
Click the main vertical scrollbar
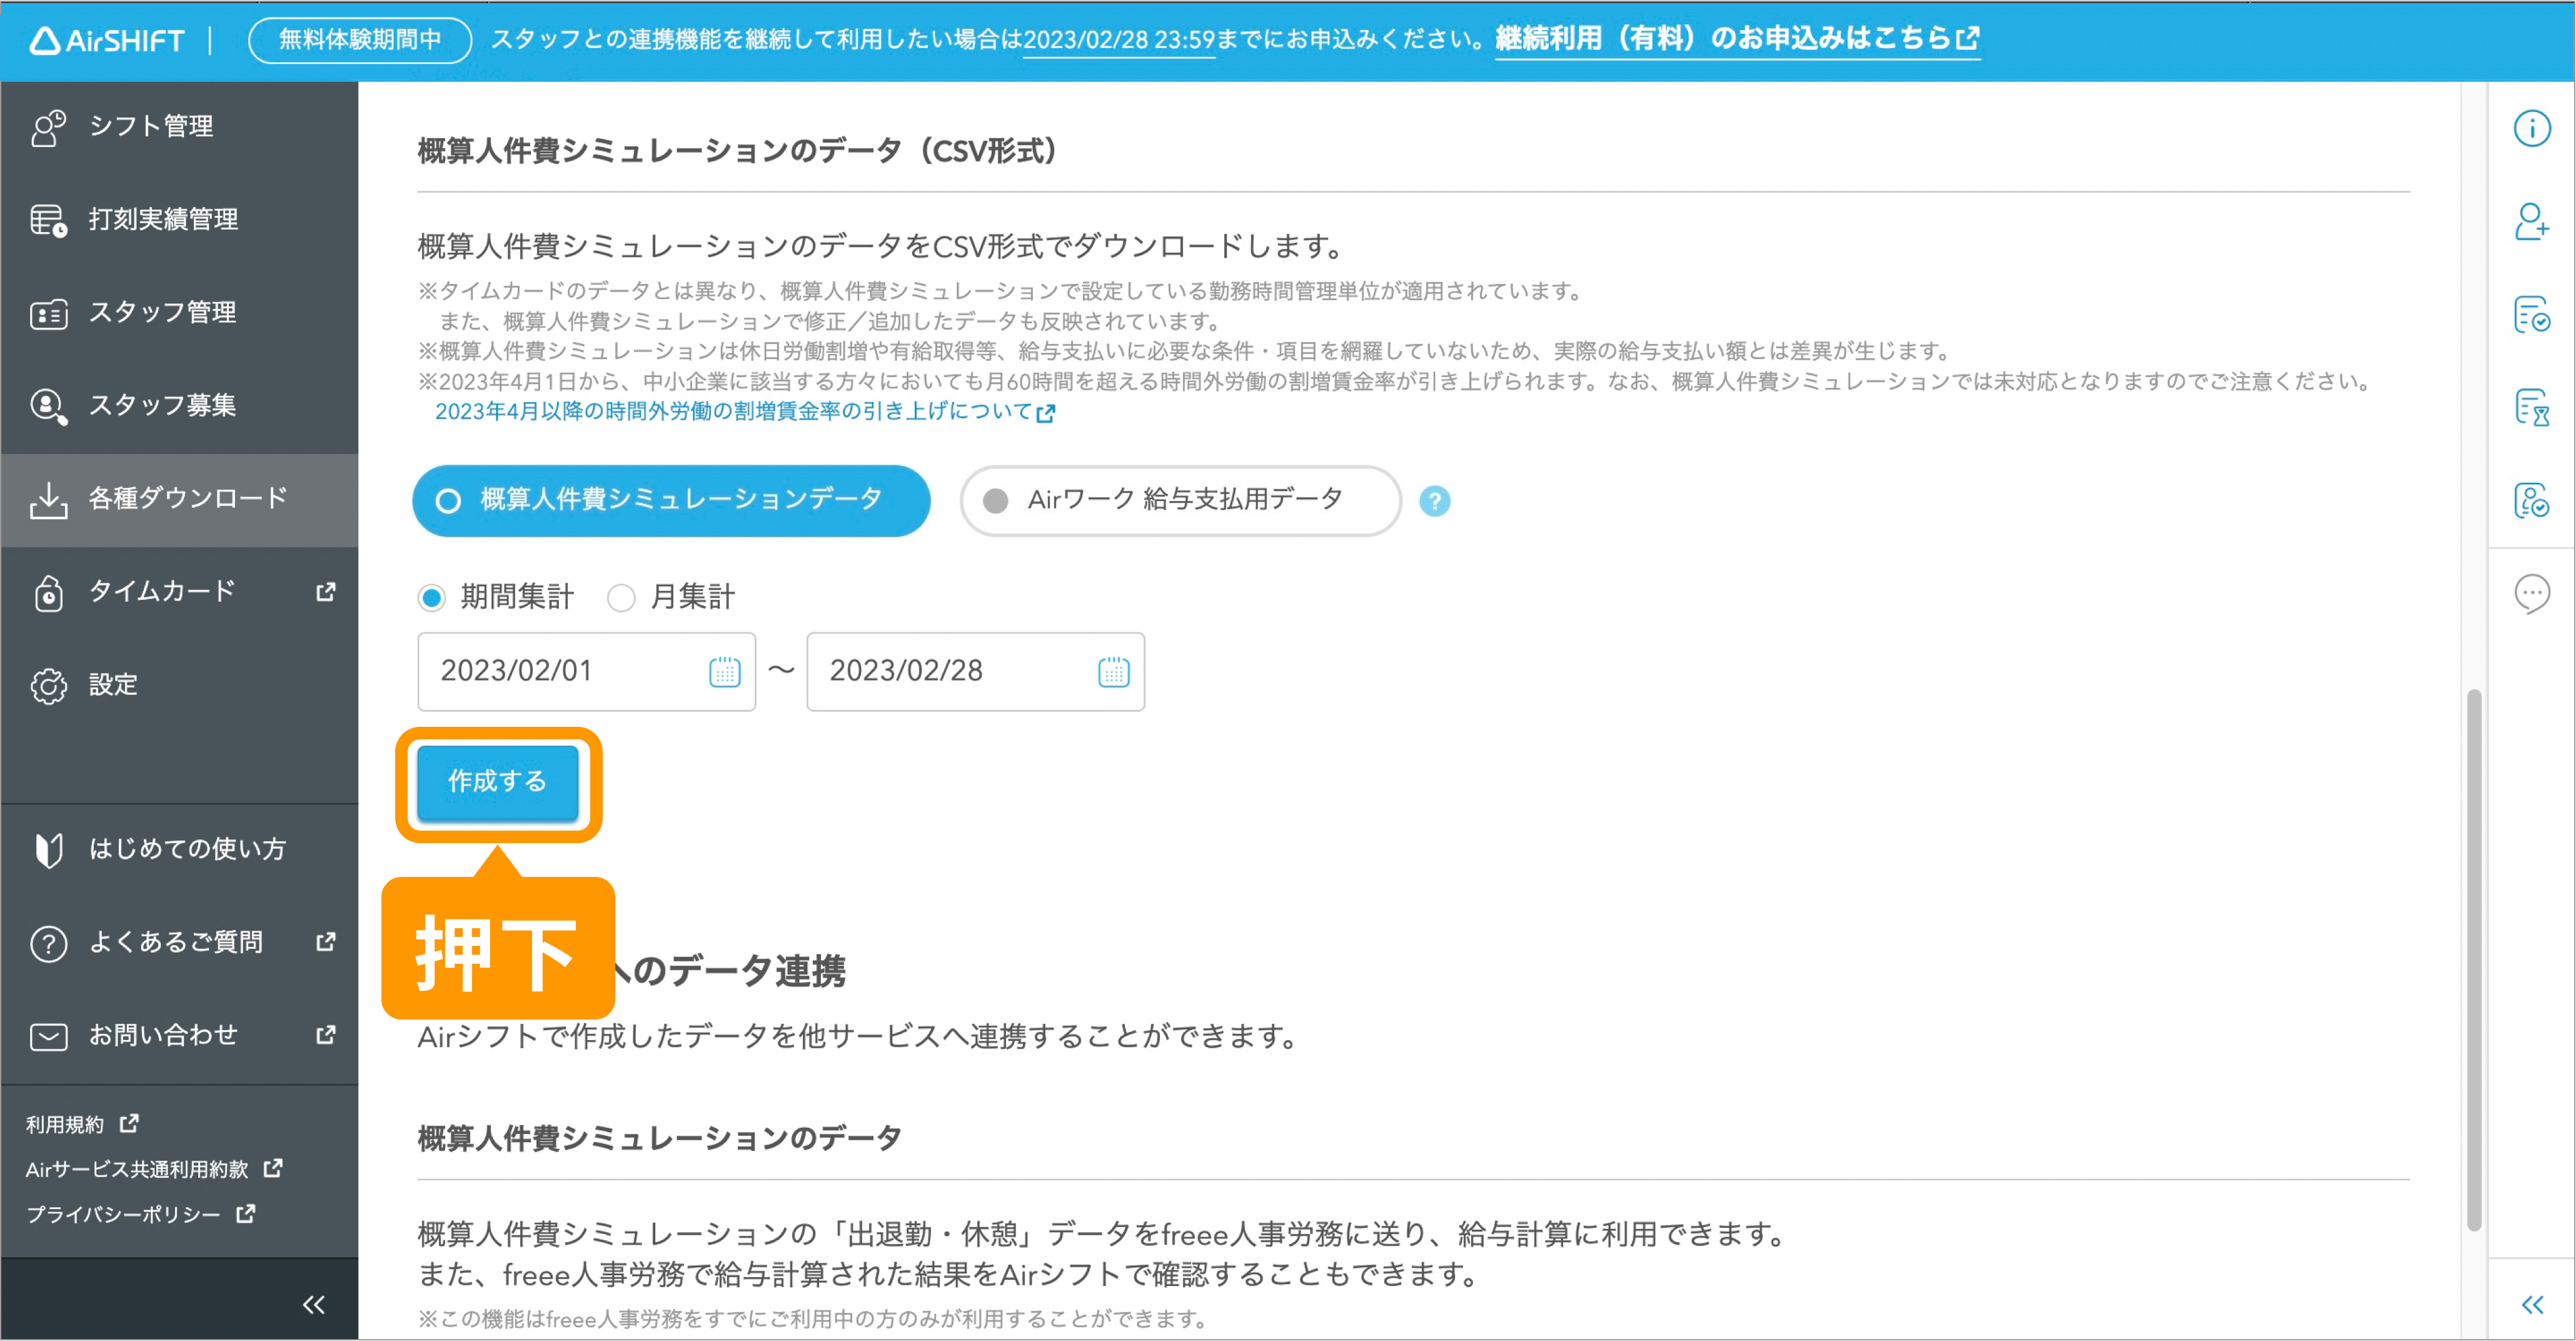point(2473,960)
